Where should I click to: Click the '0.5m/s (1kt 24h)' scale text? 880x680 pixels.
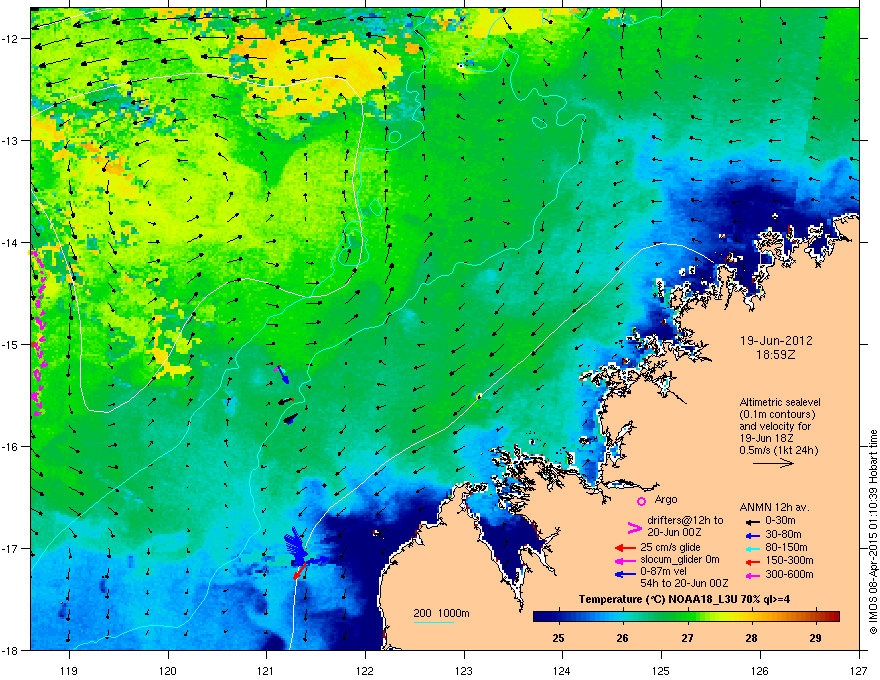[779, 450]
